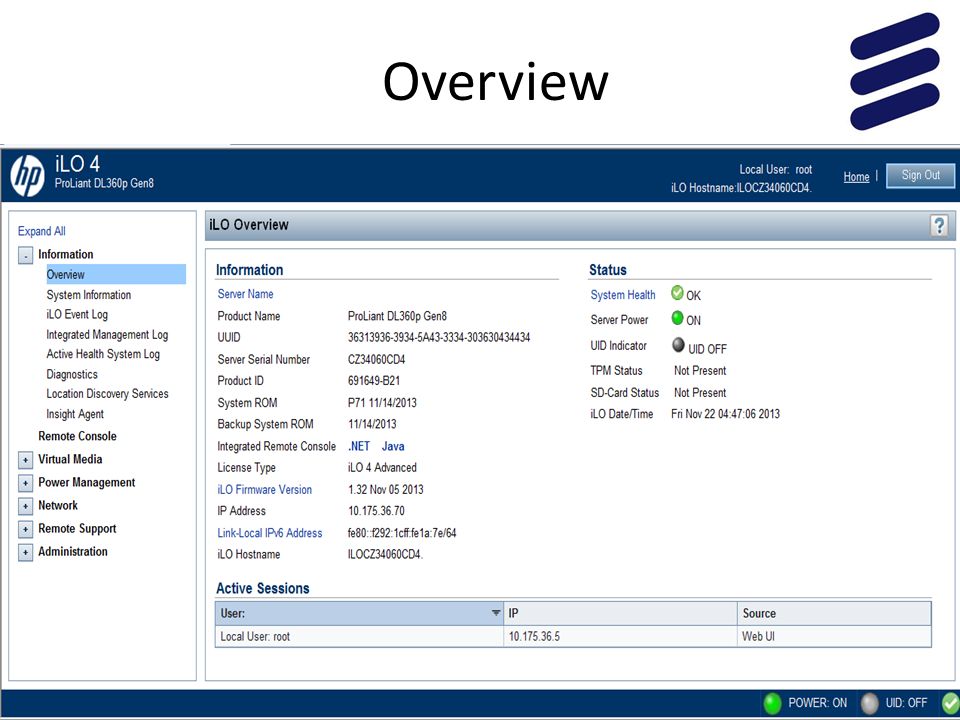This screenshot has height=720, width=960.
Task: Open the iLO Firmware Version link
Action: (264, 489)
